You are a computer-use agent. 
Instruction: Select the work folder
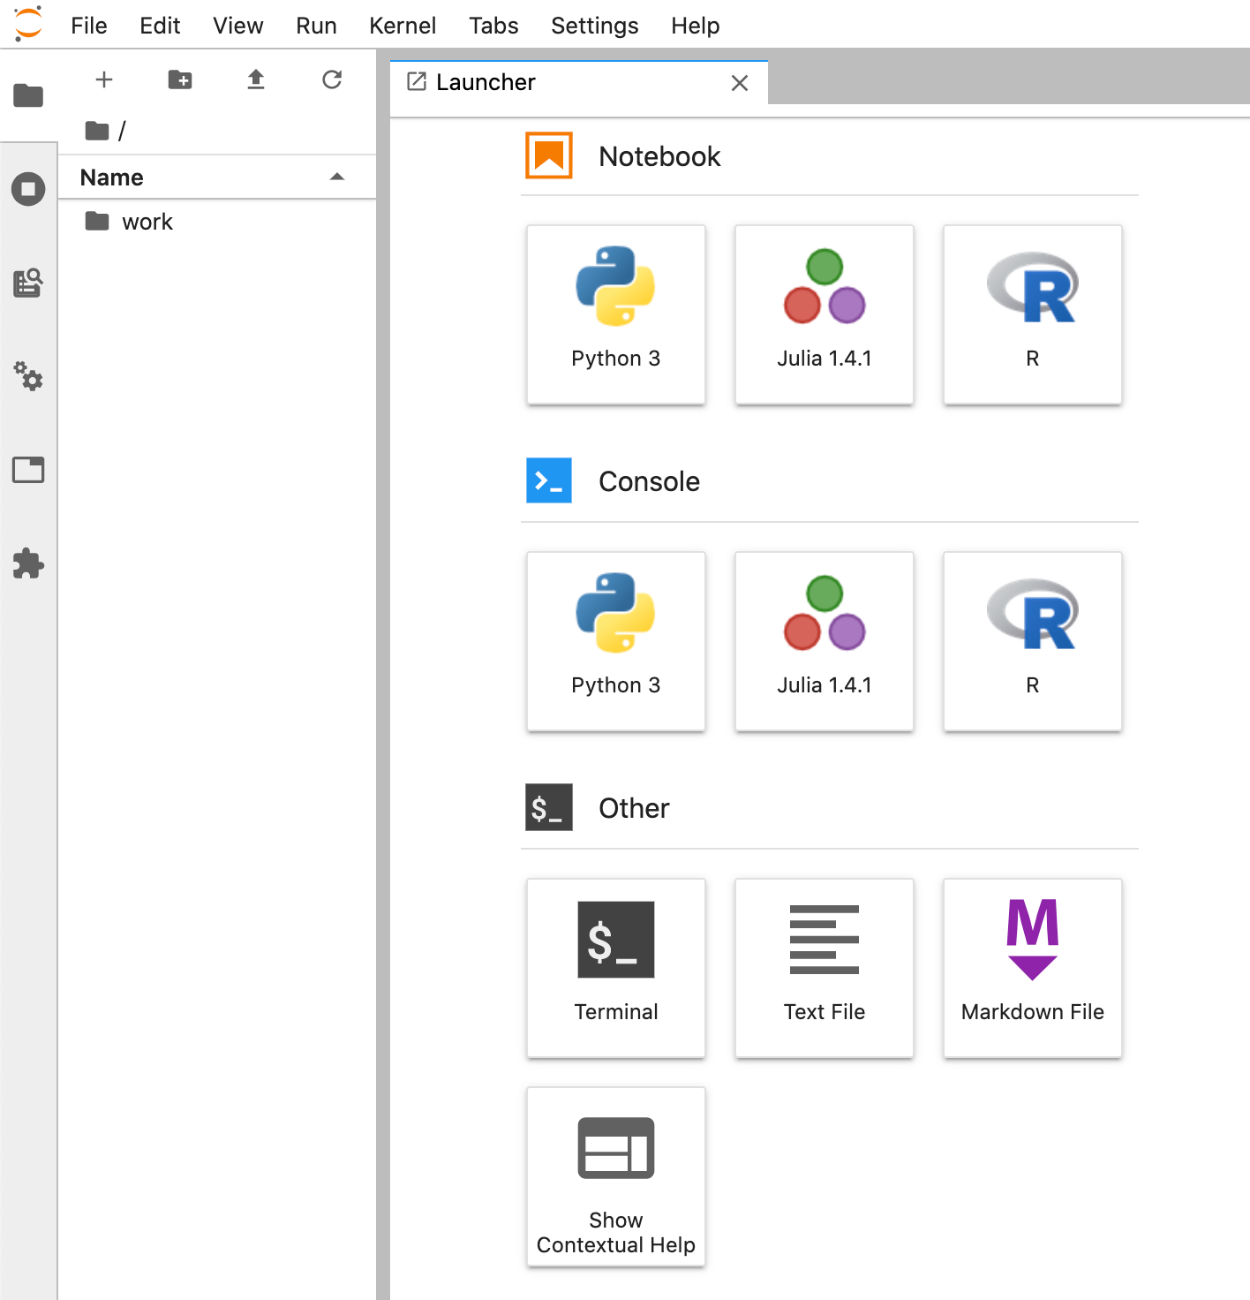pos(217,222)
